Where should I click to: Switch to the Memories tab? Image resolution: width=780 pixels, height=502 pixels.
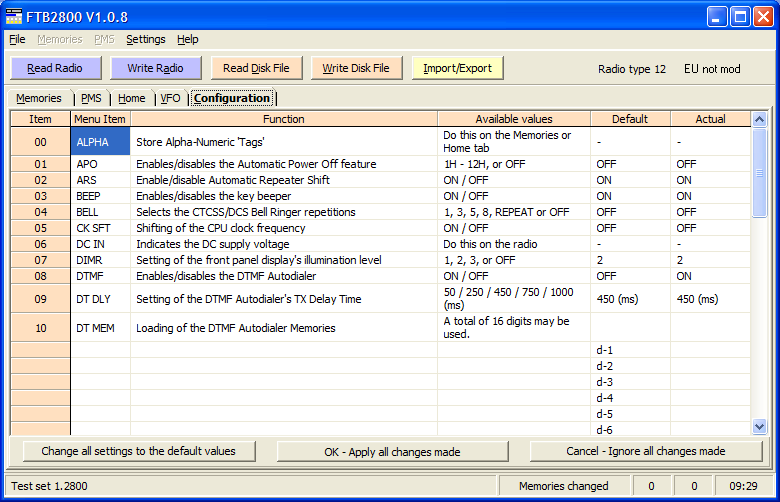click(39, 99)
